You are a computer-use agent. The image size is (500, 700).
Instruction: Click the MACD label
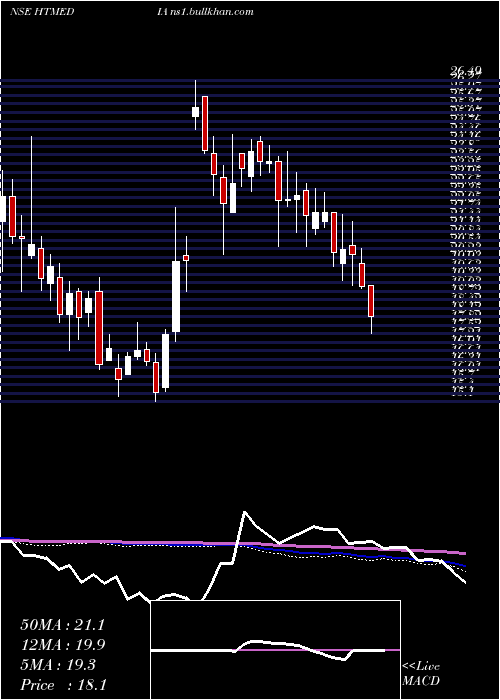(421, 681)
